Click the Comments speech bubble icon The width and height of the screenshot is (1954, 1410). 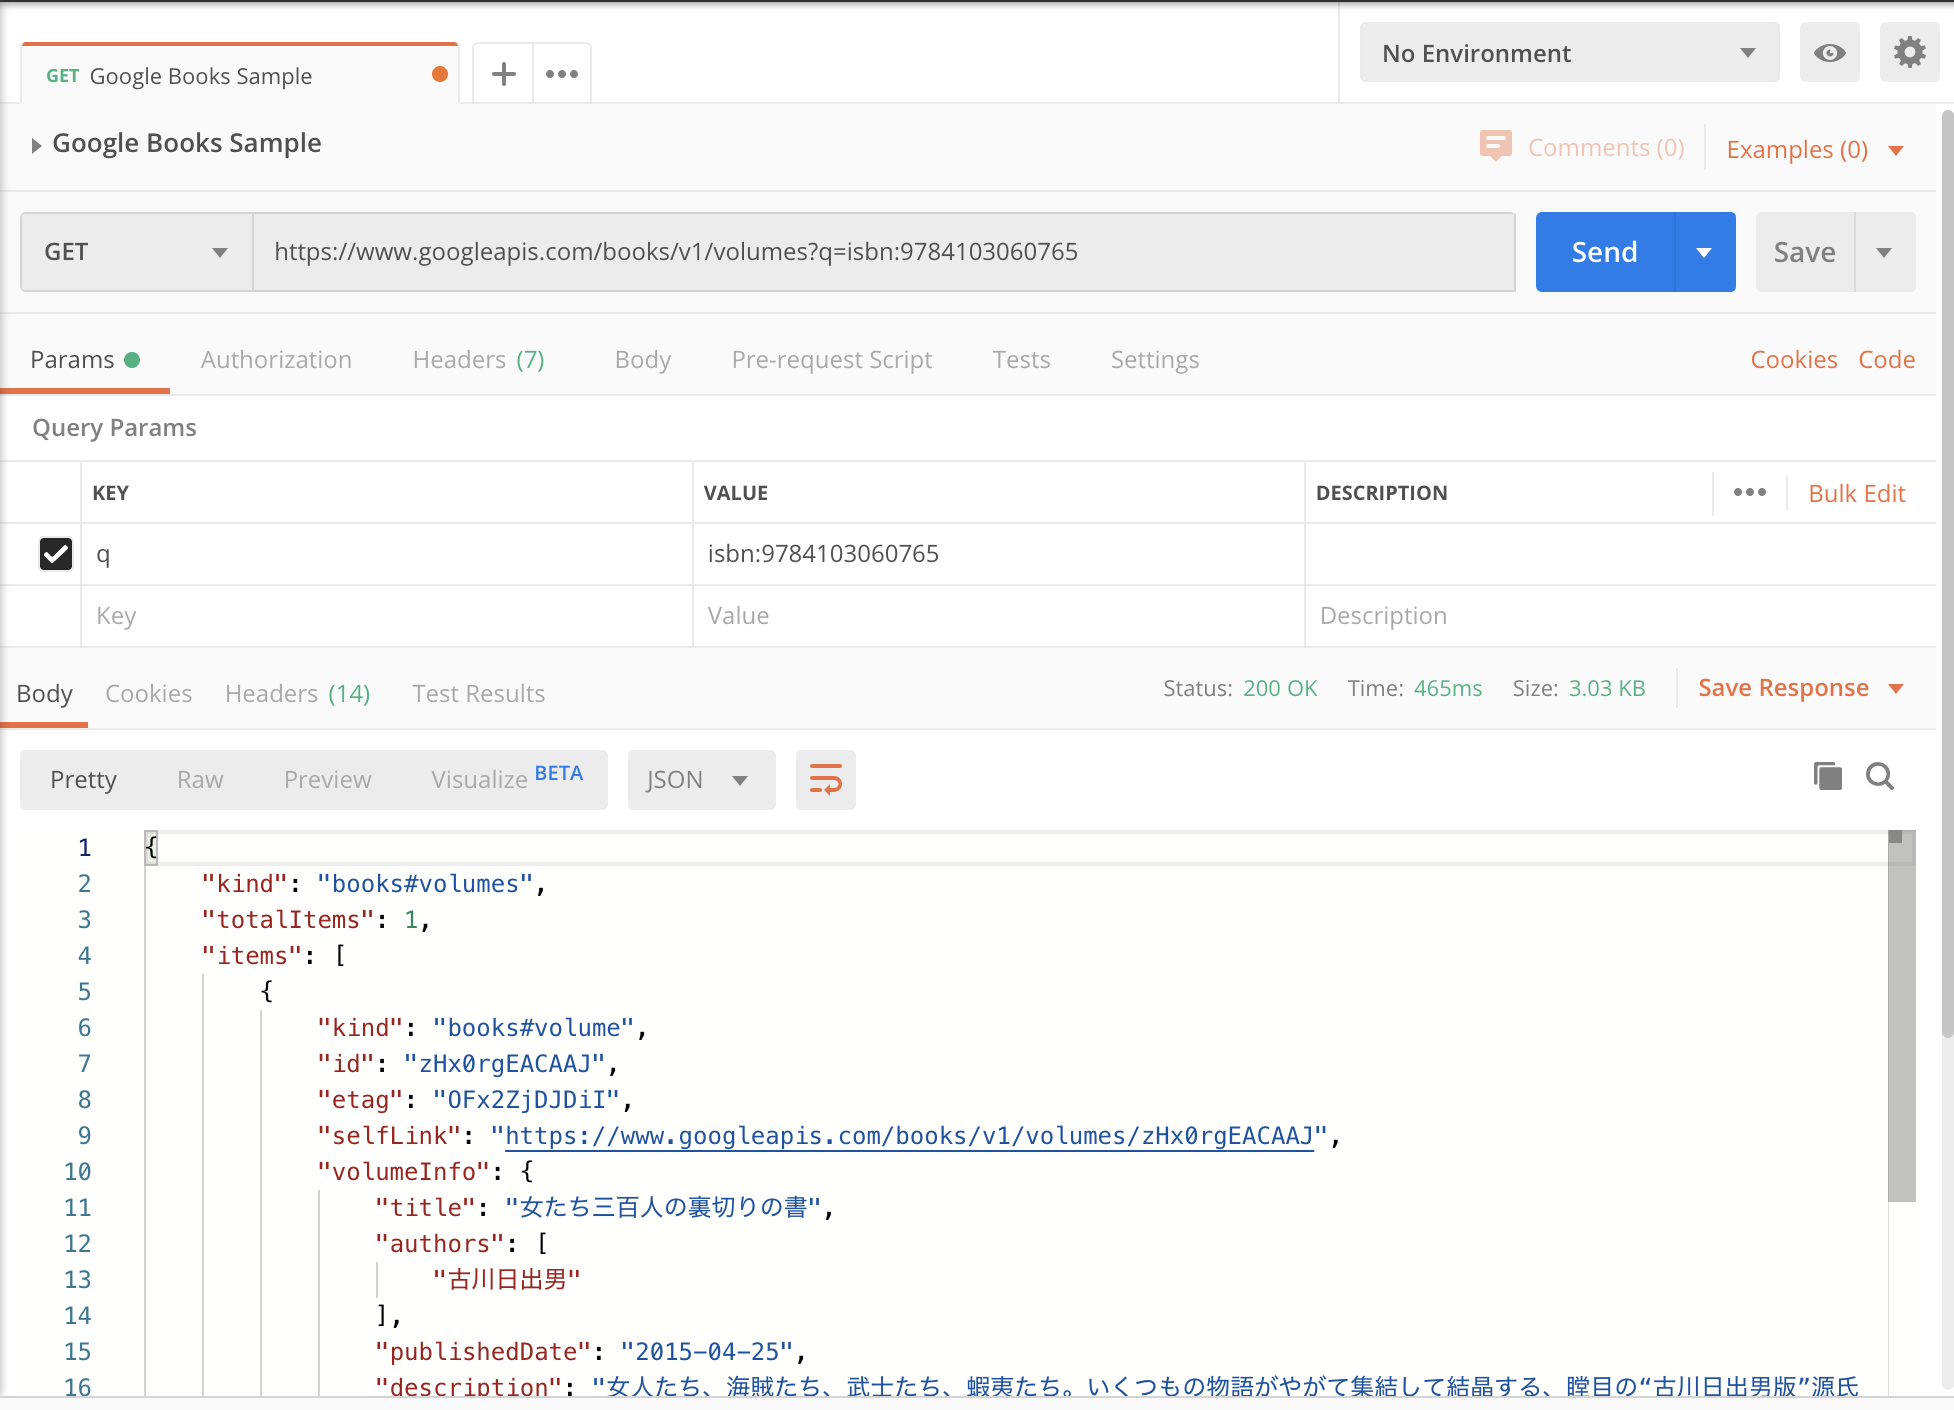click(1495, 146)
